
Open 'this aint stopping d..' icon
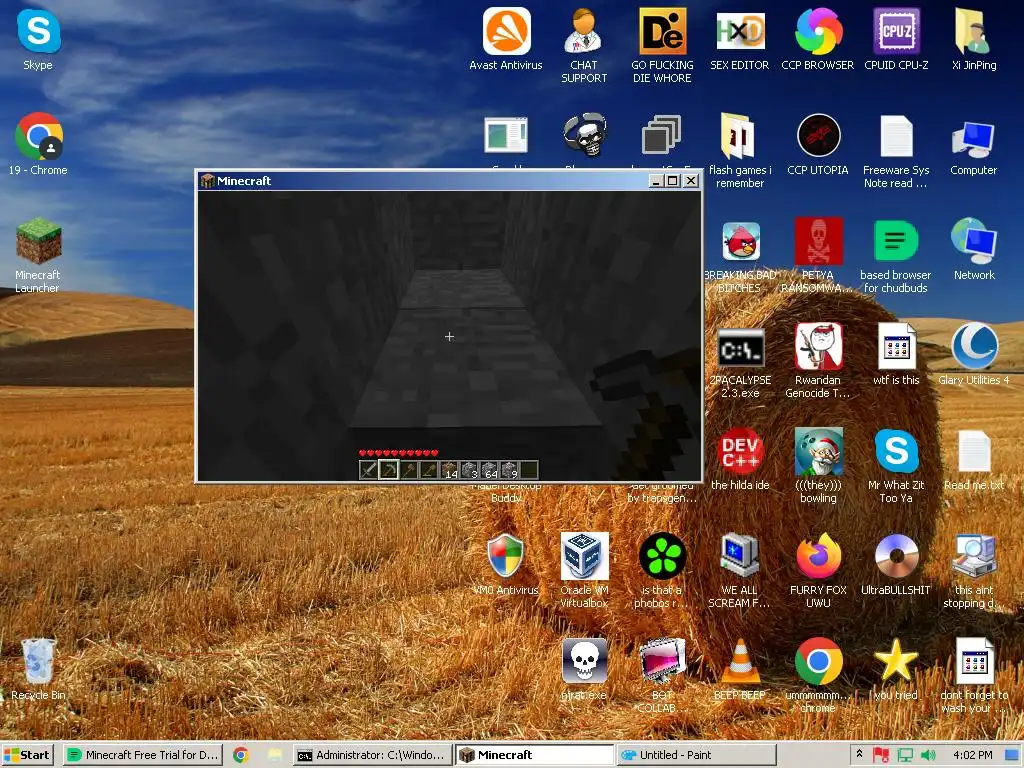coord(974,571)
